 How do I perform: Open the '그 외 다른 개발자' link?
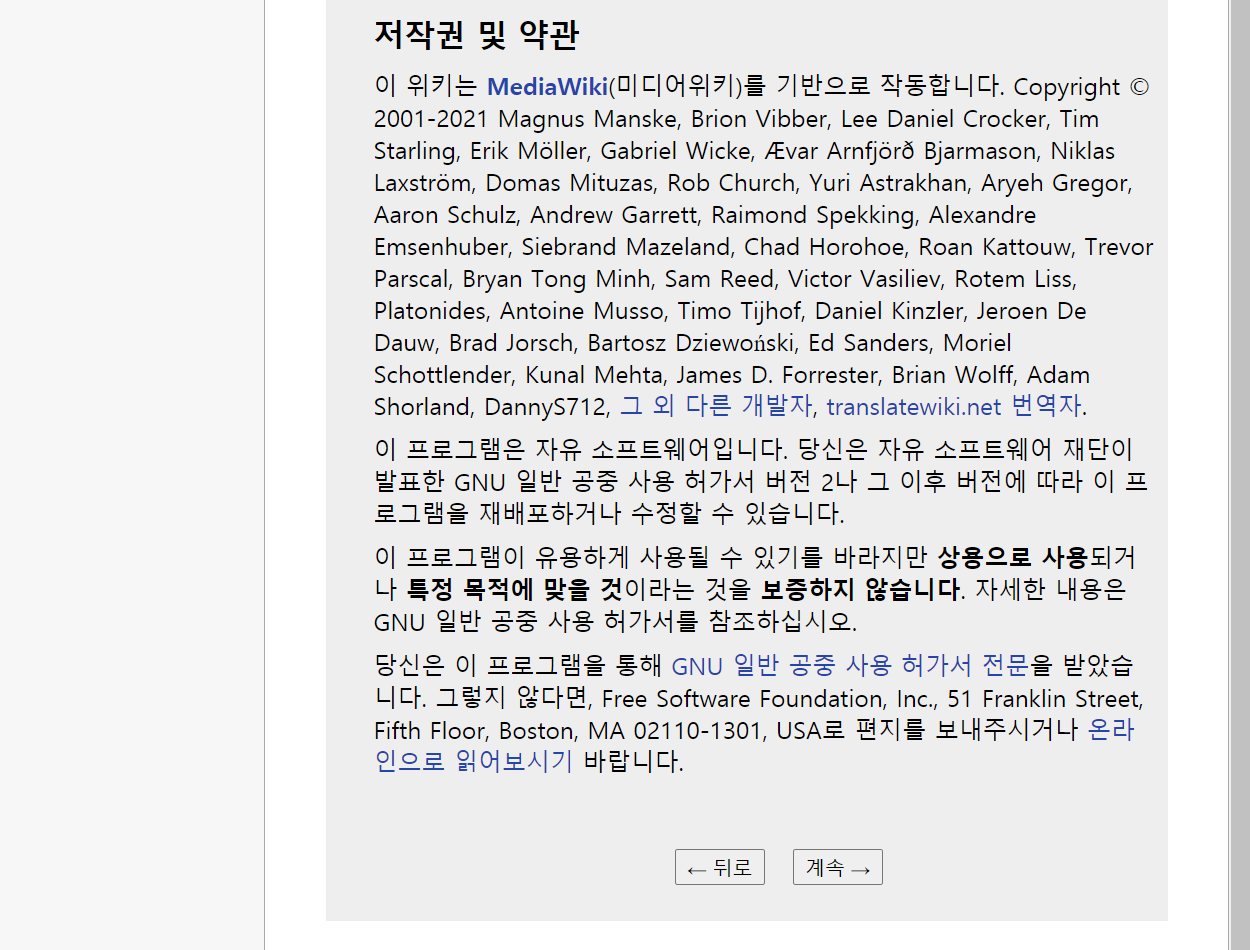(x=715, y=407)
